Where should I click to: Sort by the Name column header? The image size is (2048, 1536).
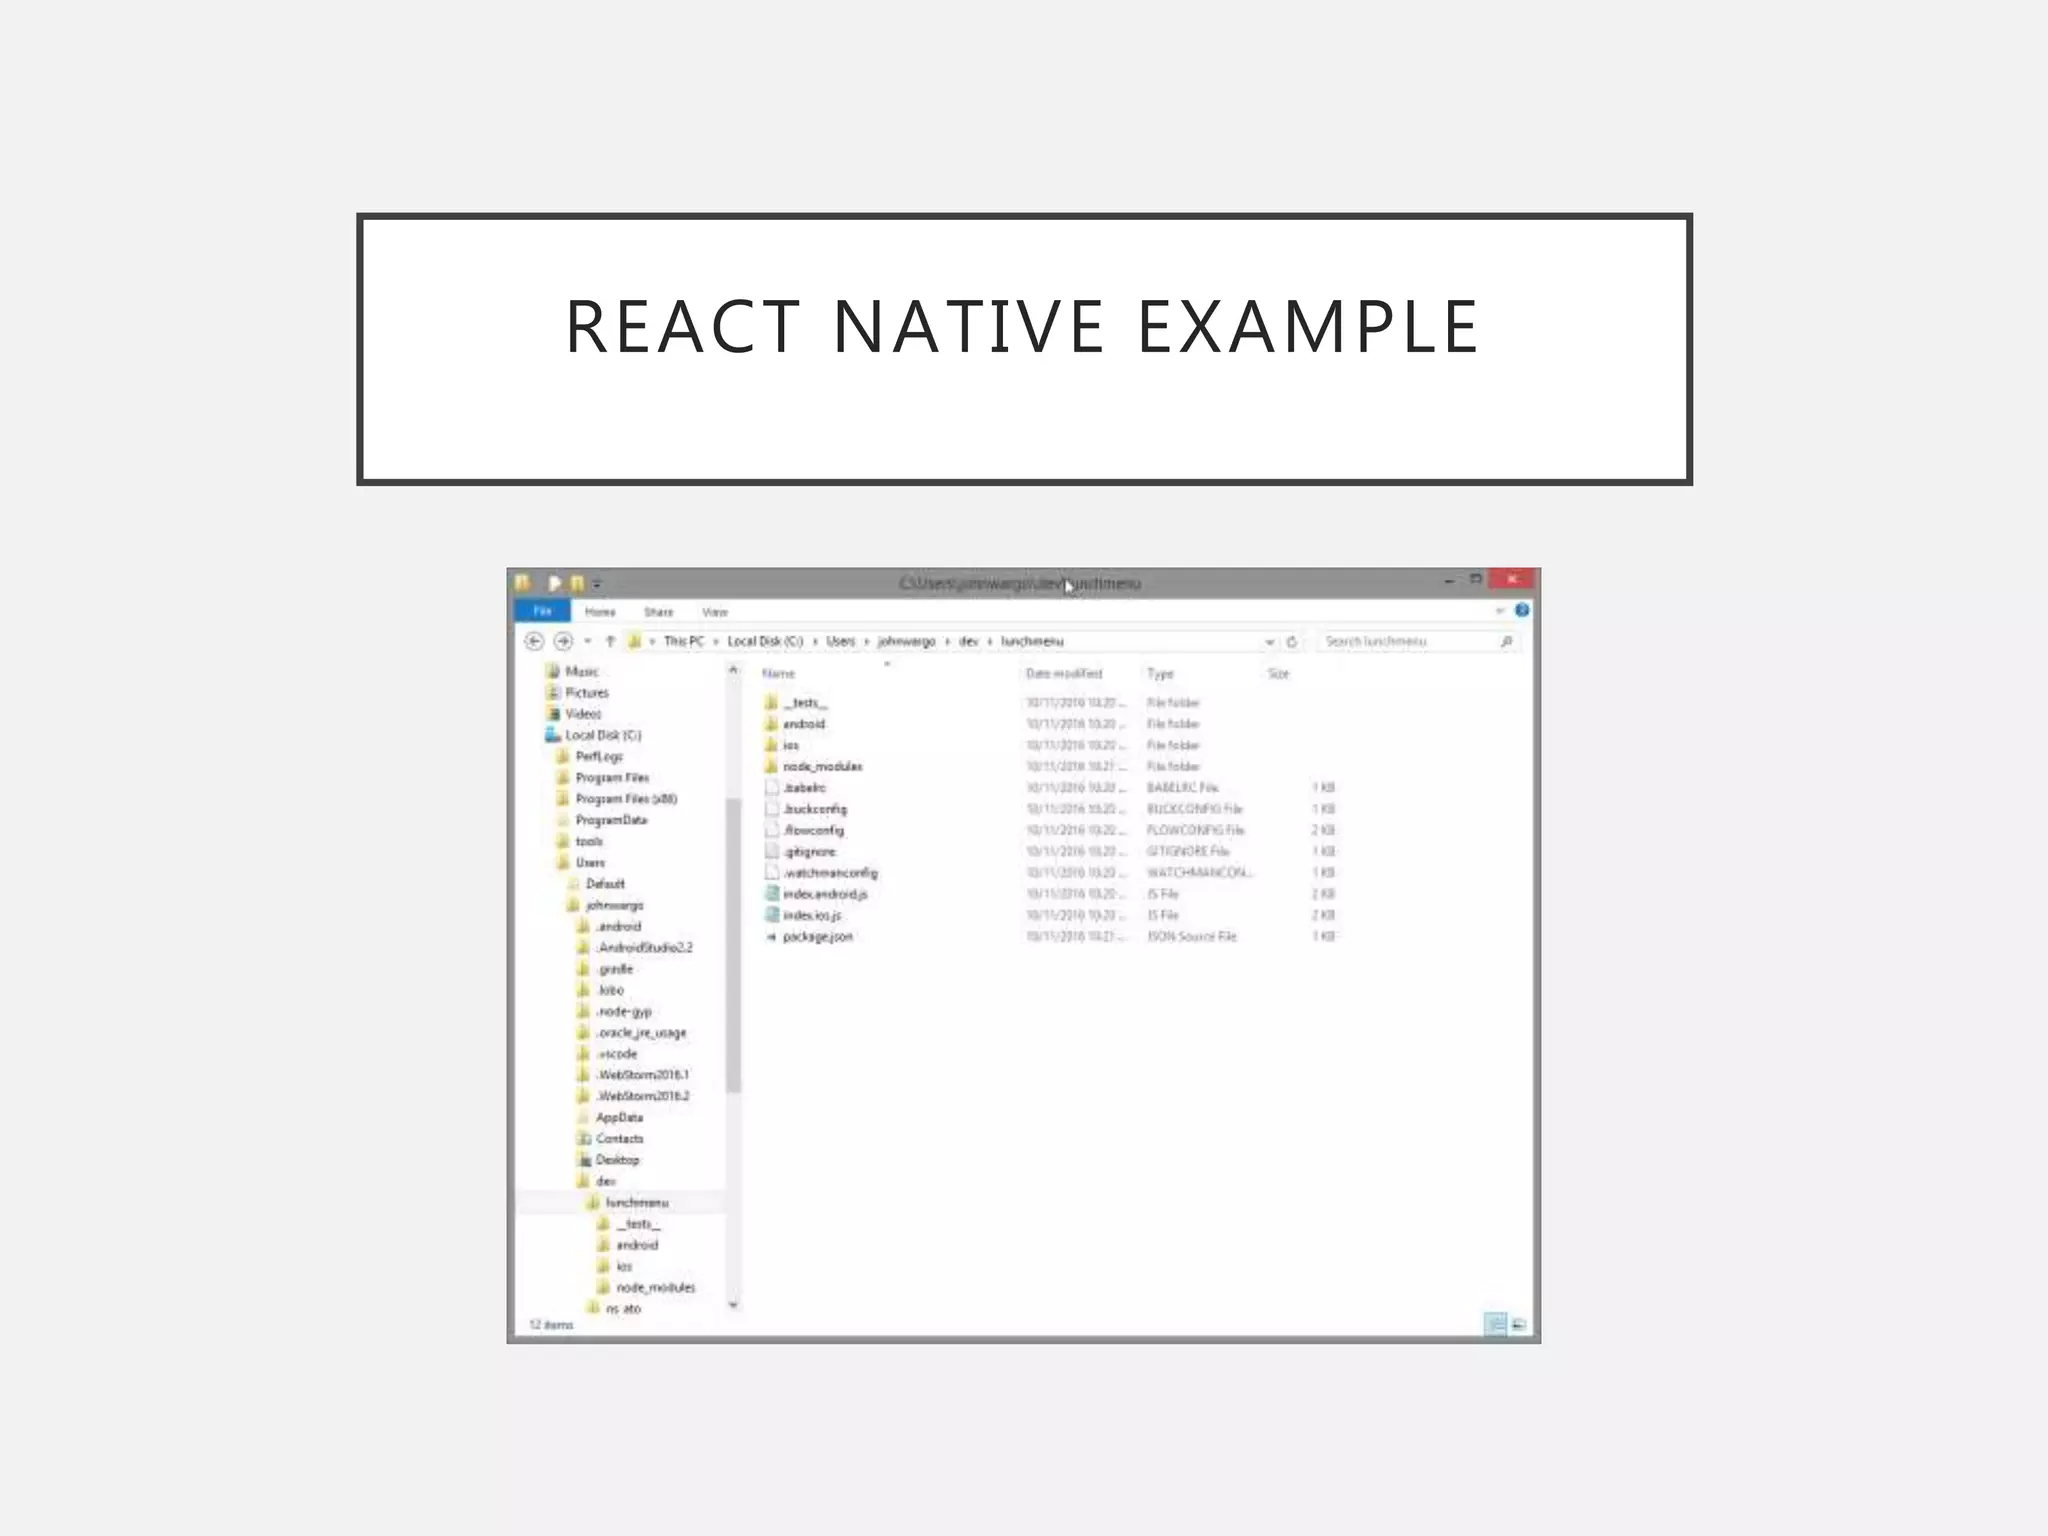point(779,673)
